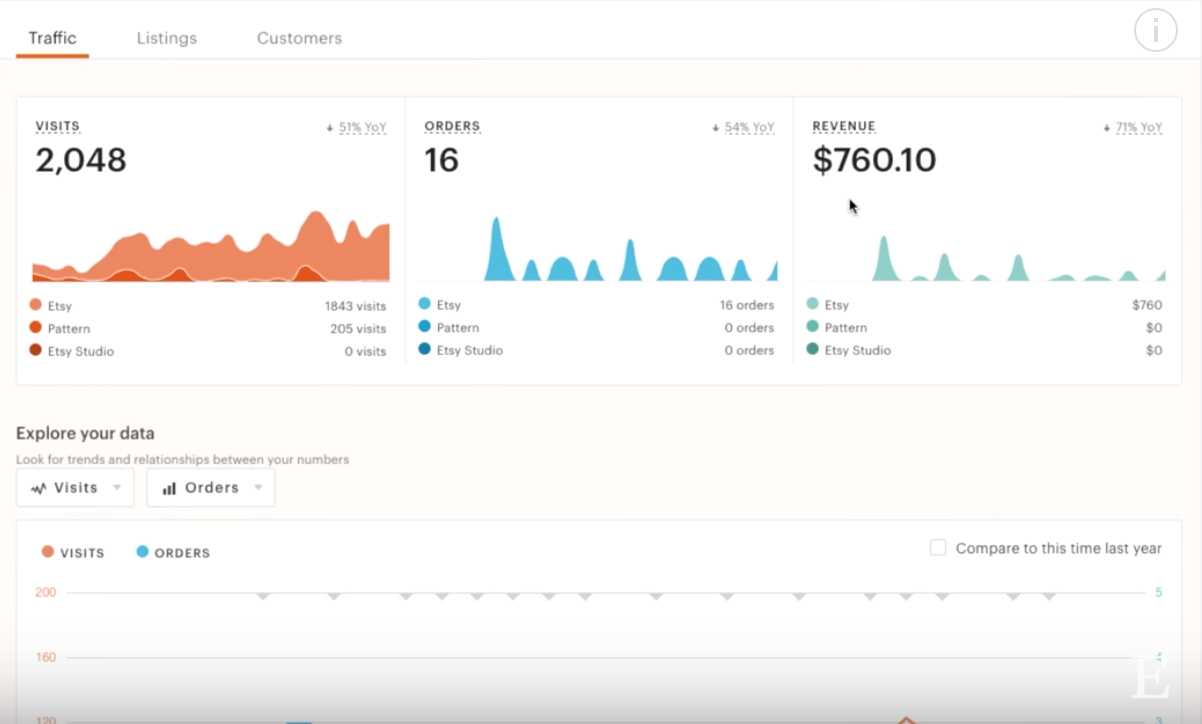Viewport: 1202px width, 724px height.
Task: Click the underlined REVENUE heading
Action: pyautogui.click(x=844, y=127)
